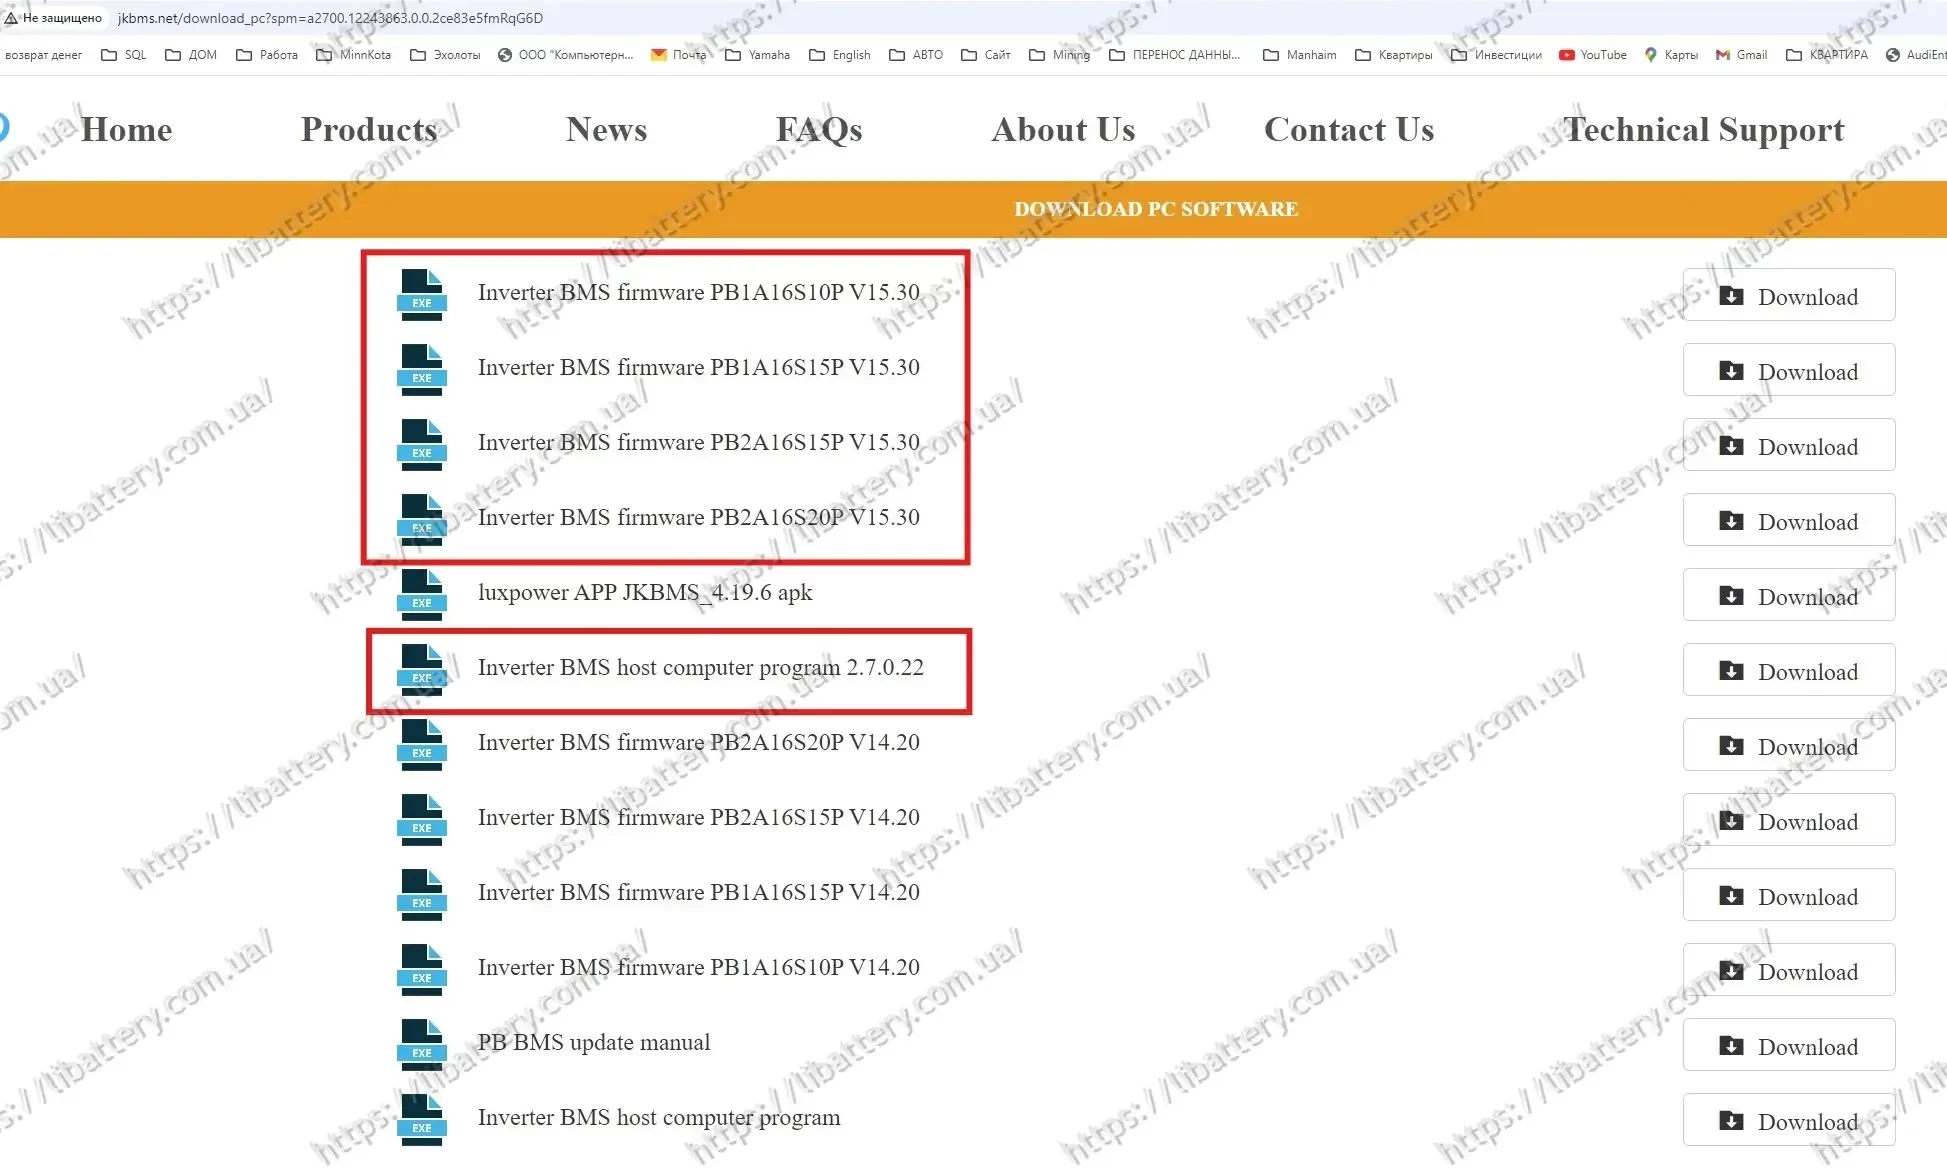View the not-secure site warning icon
Viewport: 1947px width, 1168px height.
11,18
